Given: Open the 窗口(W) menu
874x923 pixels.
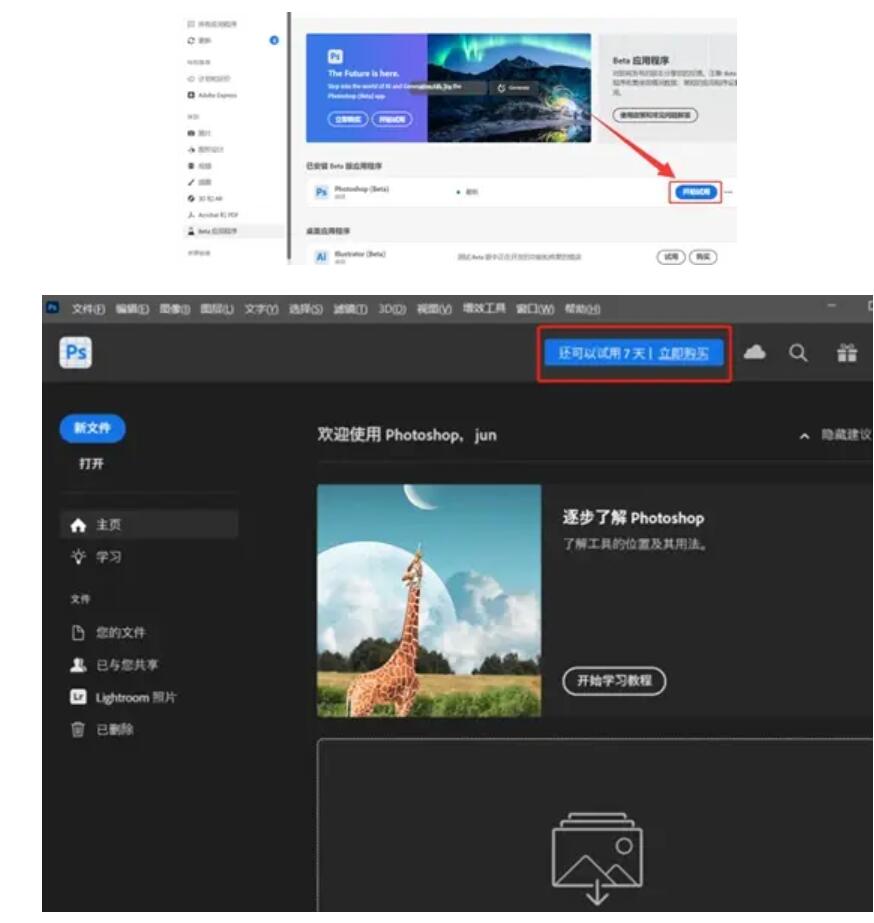Looking at the screenshot, I should click(535, 308).
